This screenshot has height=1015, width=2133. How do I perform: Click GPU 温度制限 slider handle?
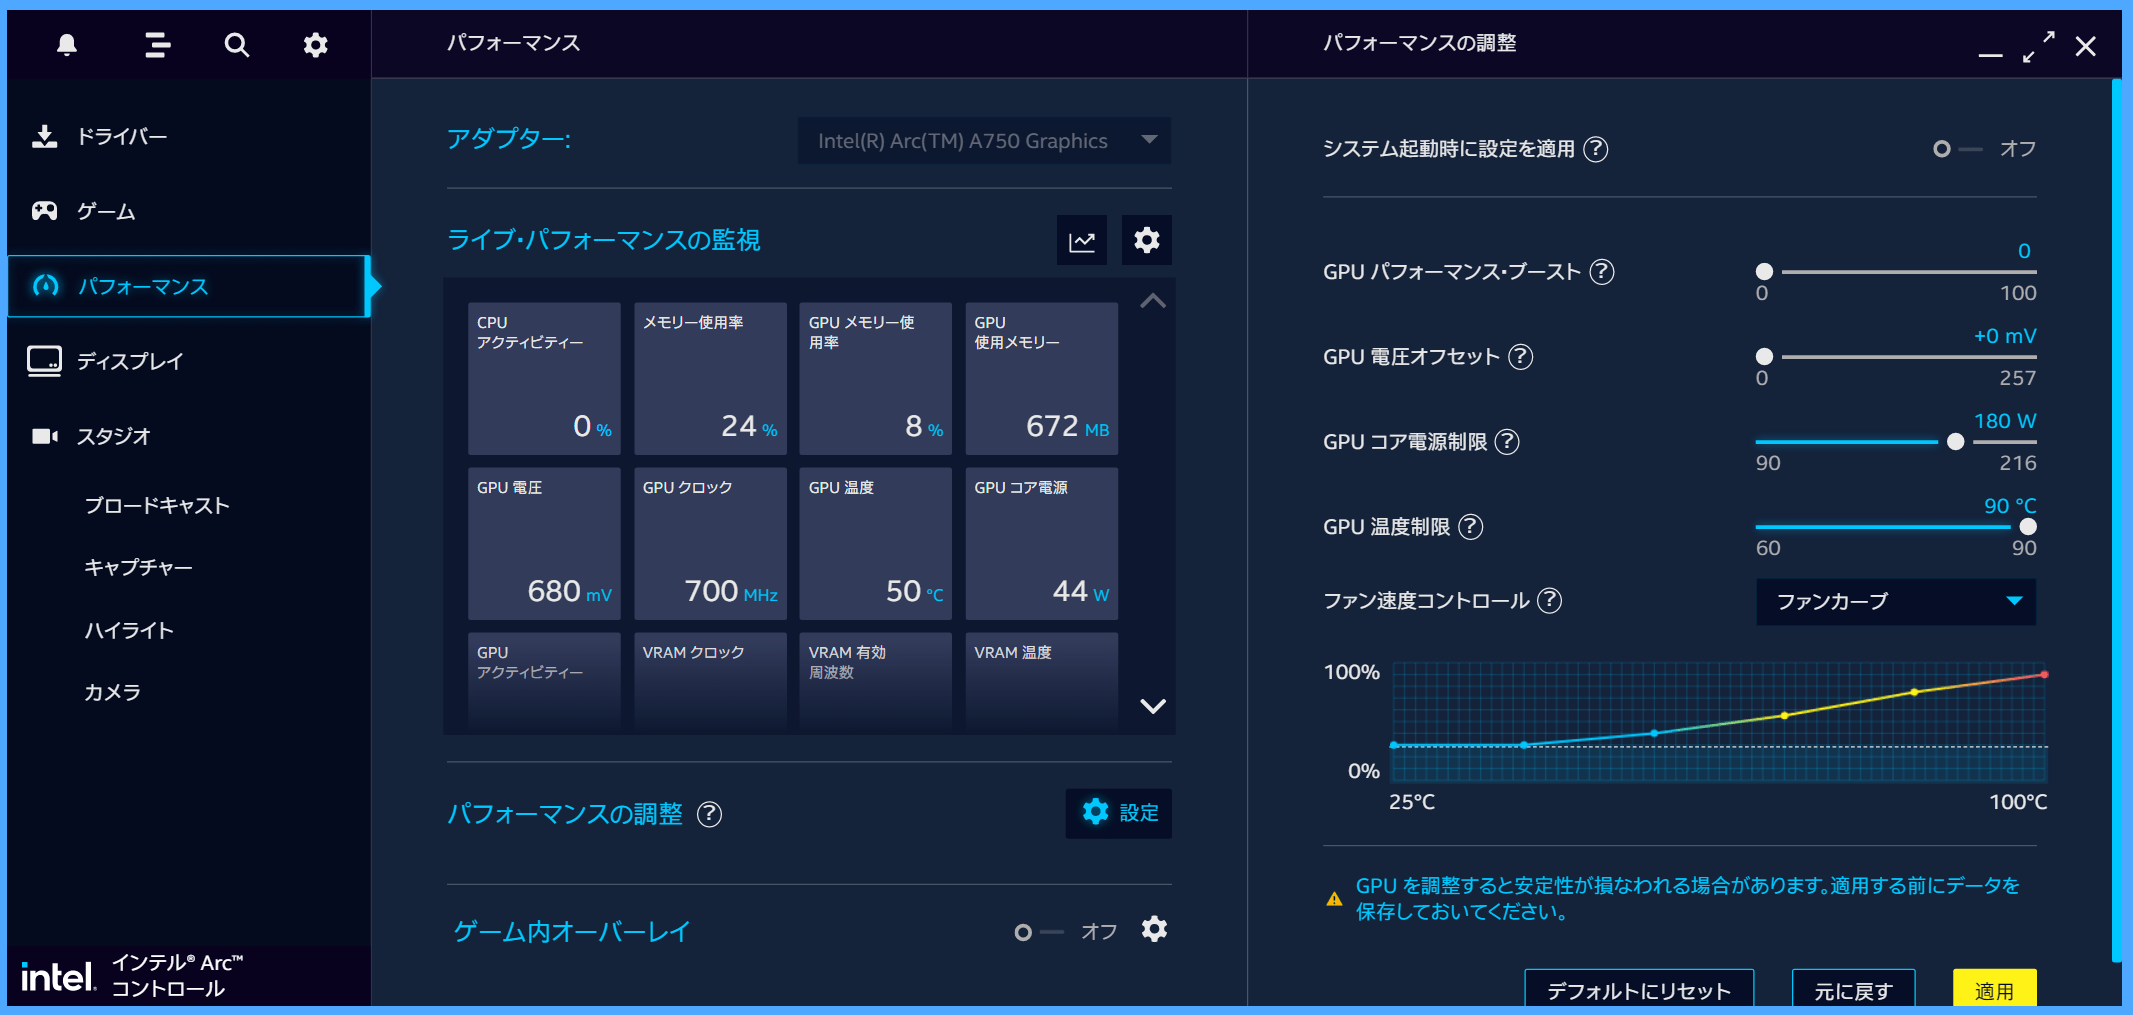2028,527
